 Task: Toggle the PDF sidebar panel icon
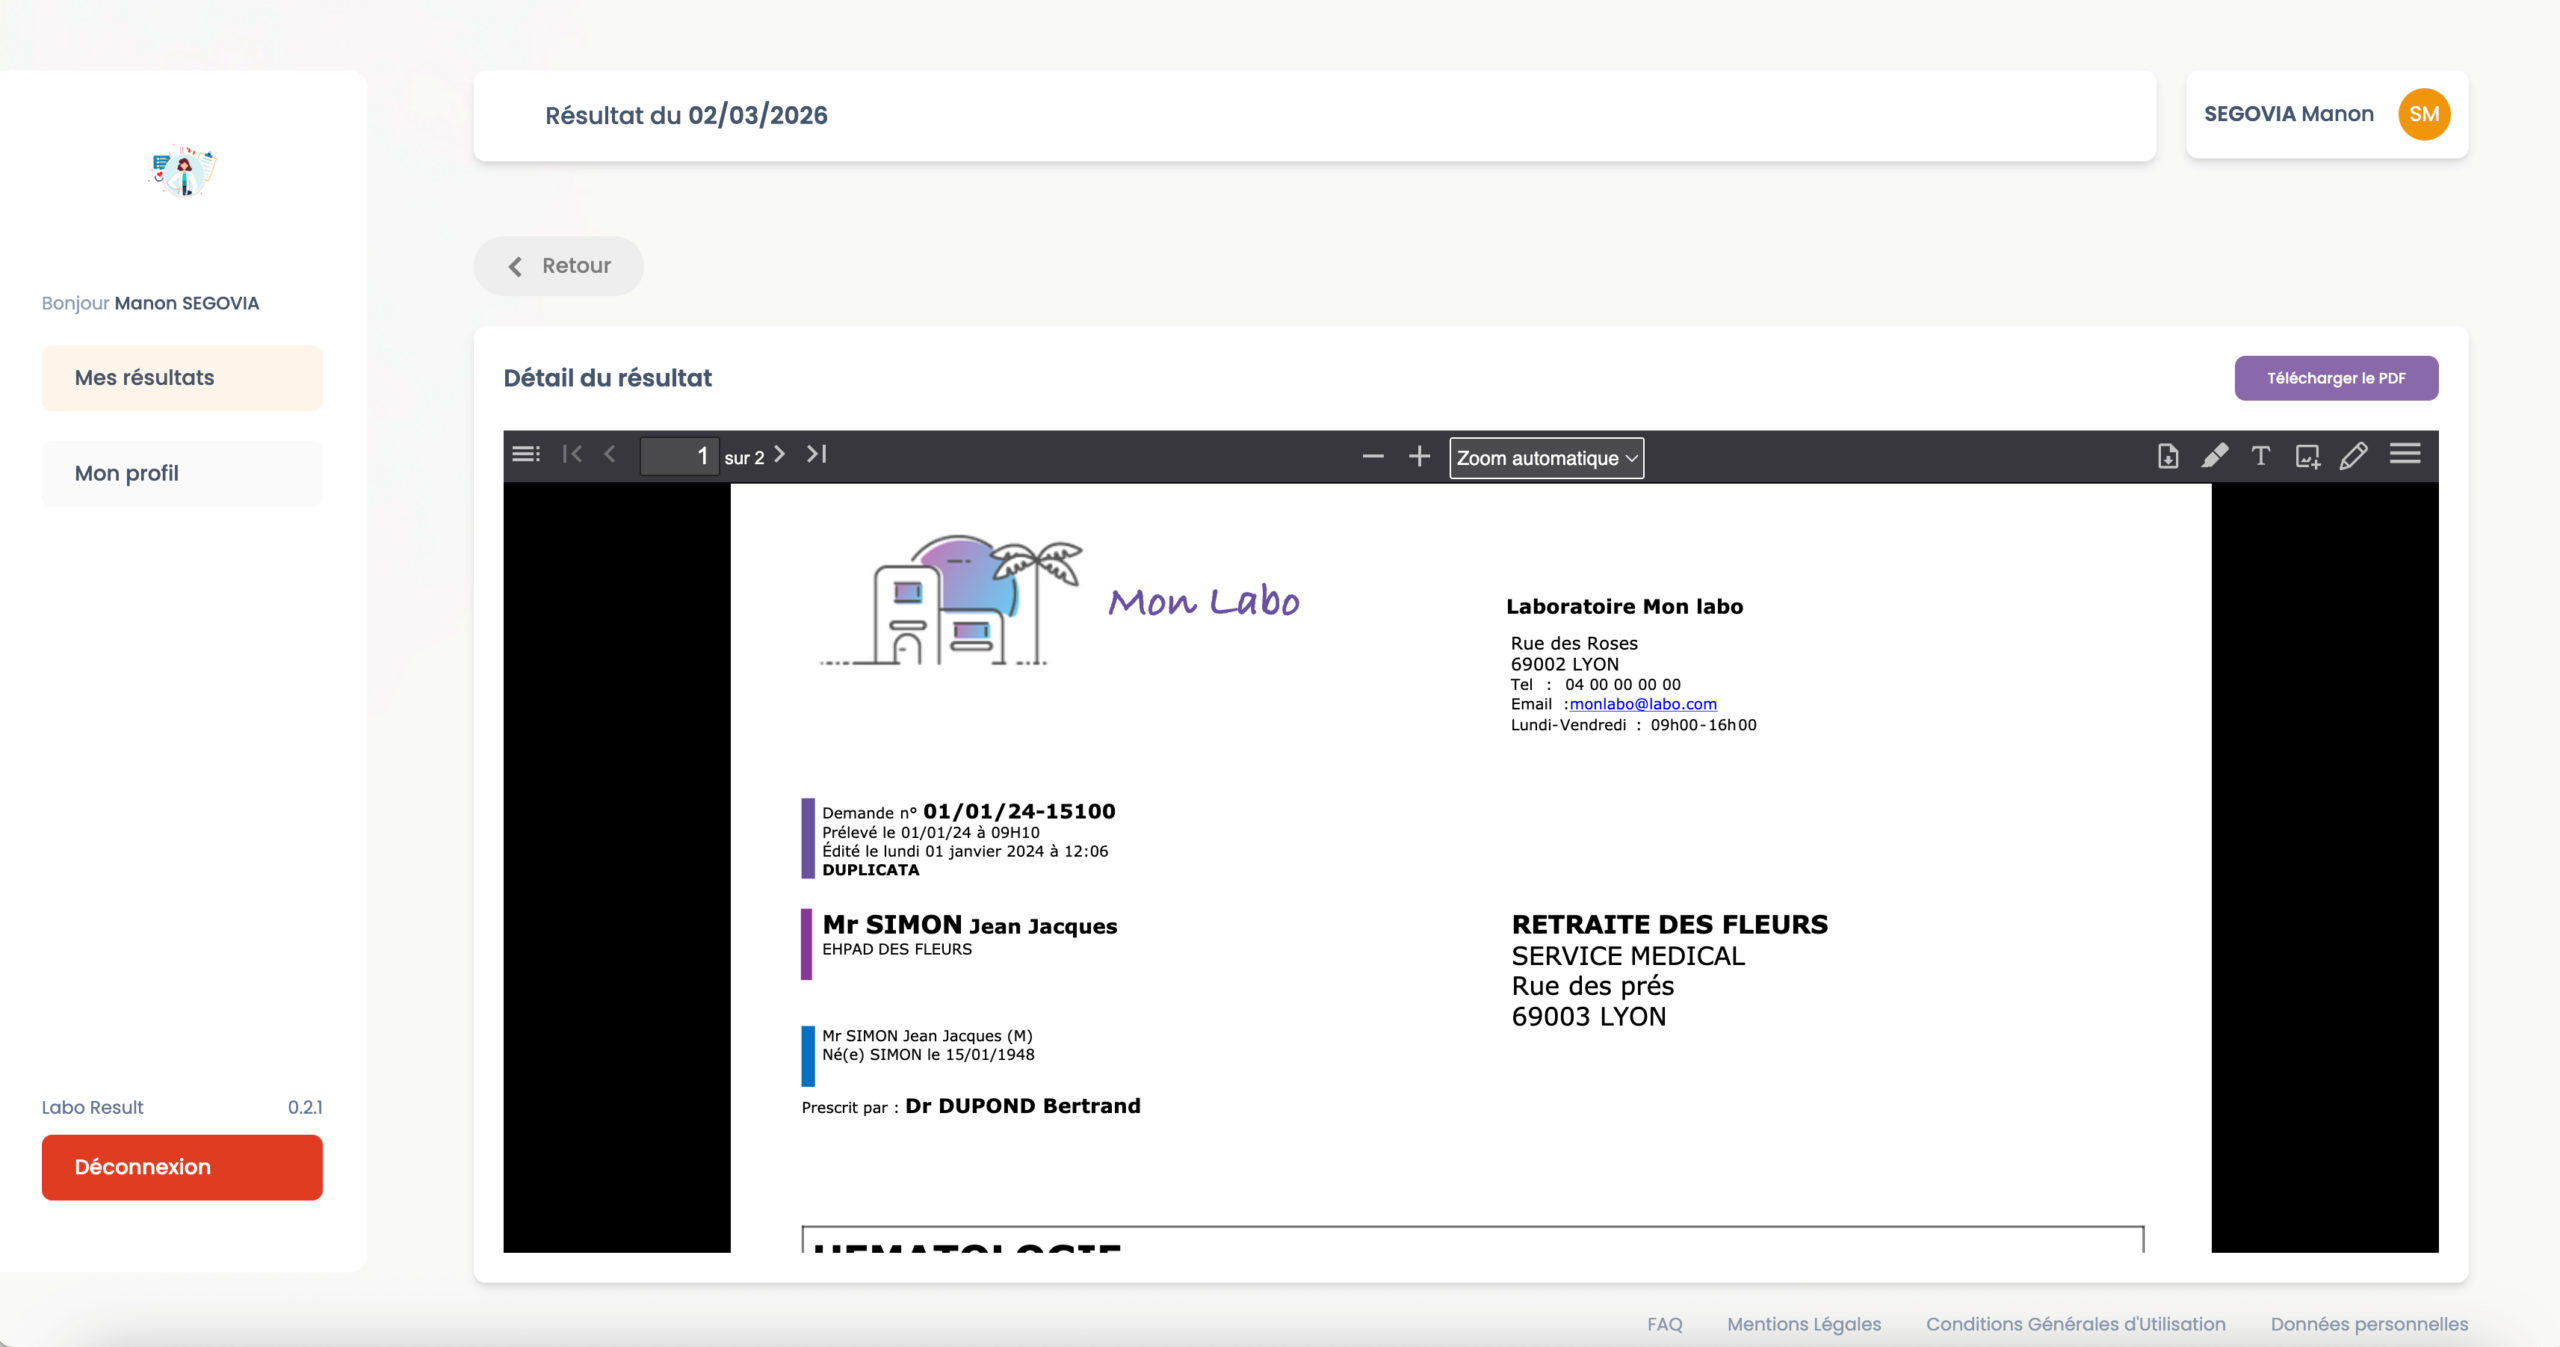click(x=526, y=455)
